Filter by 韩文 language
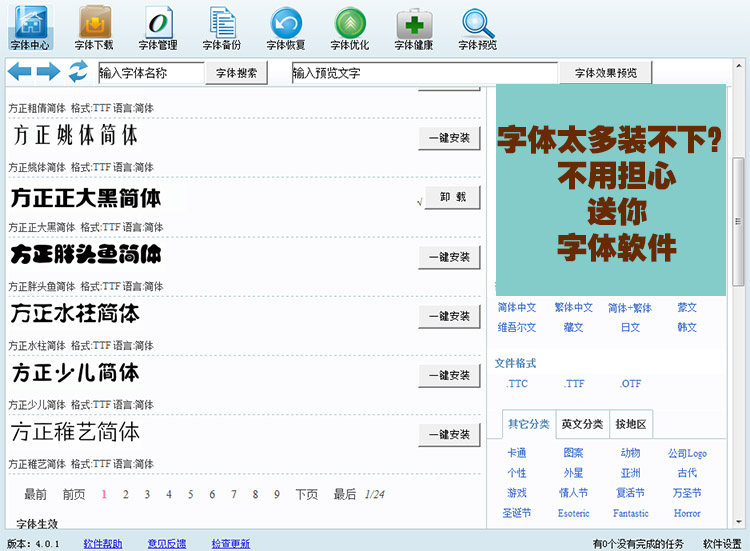The image size is (750, 551). [x=687, y=328]
